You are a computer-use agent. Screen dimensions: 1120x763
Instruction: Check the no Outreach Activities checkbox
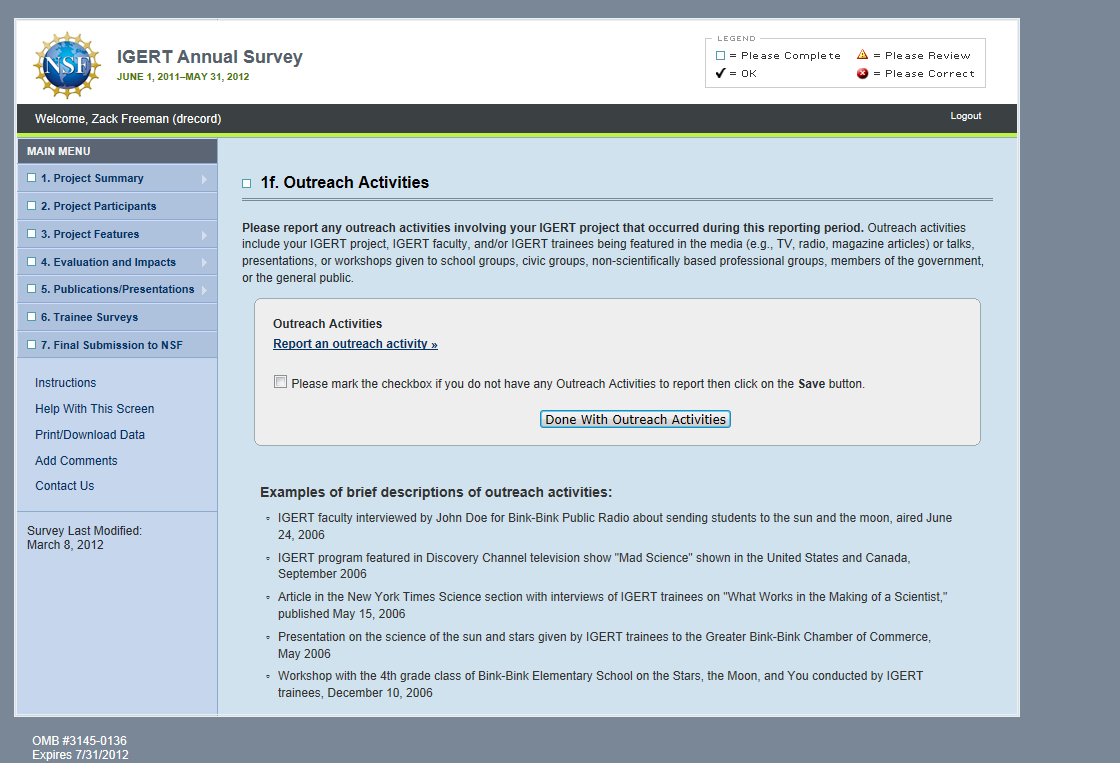(x=281, y=382)
